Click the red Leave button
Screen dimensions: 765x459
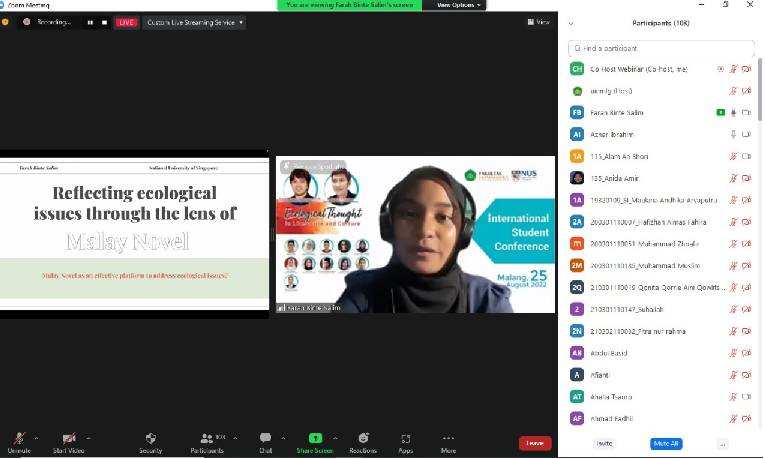pos(535,443)
